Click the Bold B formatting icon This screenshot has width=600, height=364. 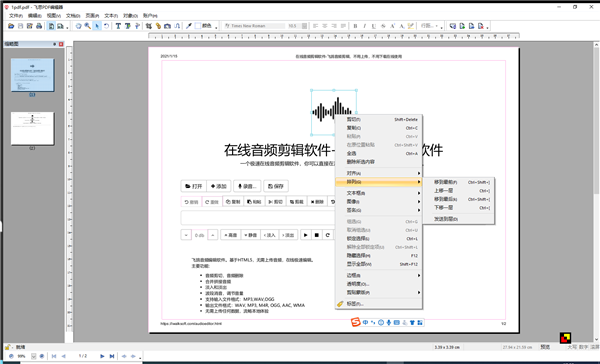tap(355, 26)
